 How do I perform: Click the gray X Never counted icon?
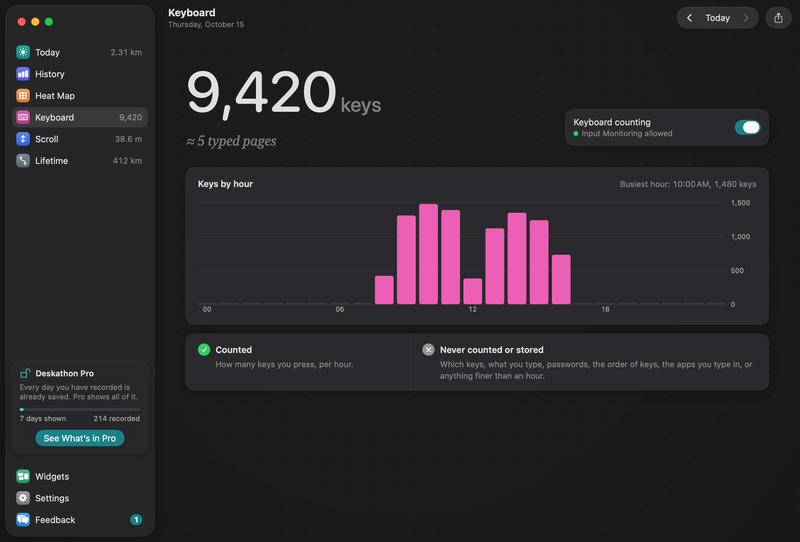pyautogui.click(x=429, y=350)
